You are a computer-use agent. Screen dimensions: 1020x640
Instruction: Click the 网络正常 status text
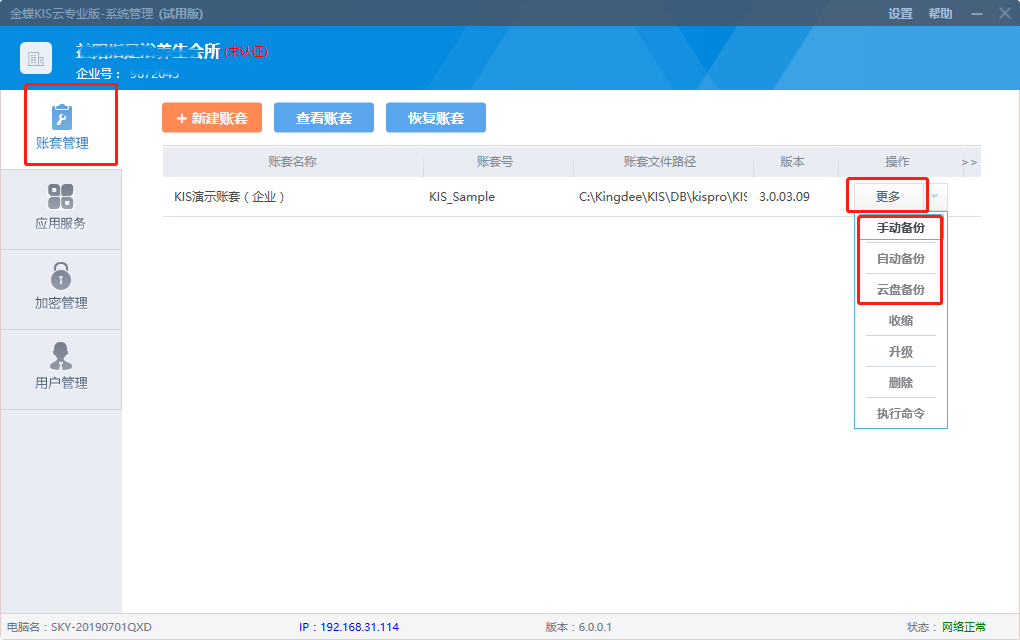coord(964,627)
